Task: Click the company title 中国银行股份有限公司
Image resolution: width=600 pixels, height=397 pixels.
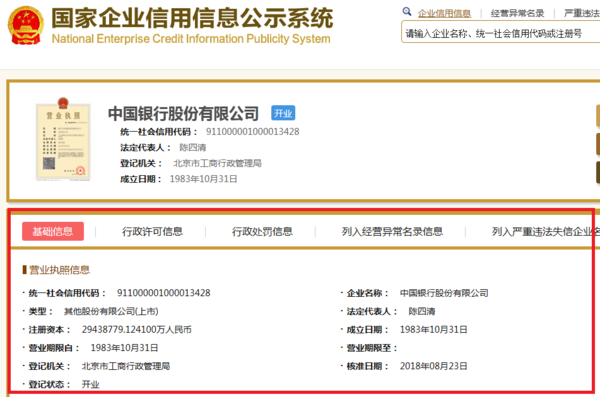Action: 183,114
